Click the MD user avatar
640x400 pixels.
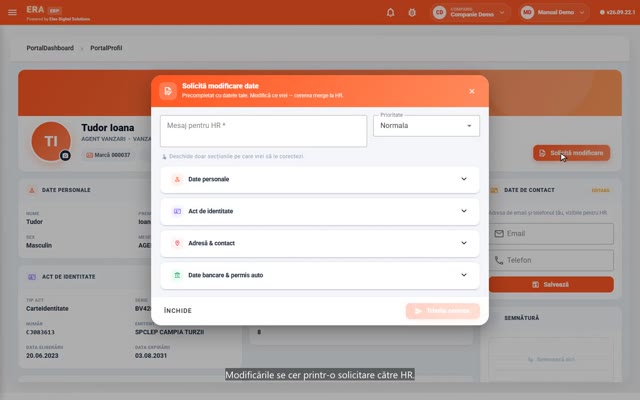click(527, 12)
